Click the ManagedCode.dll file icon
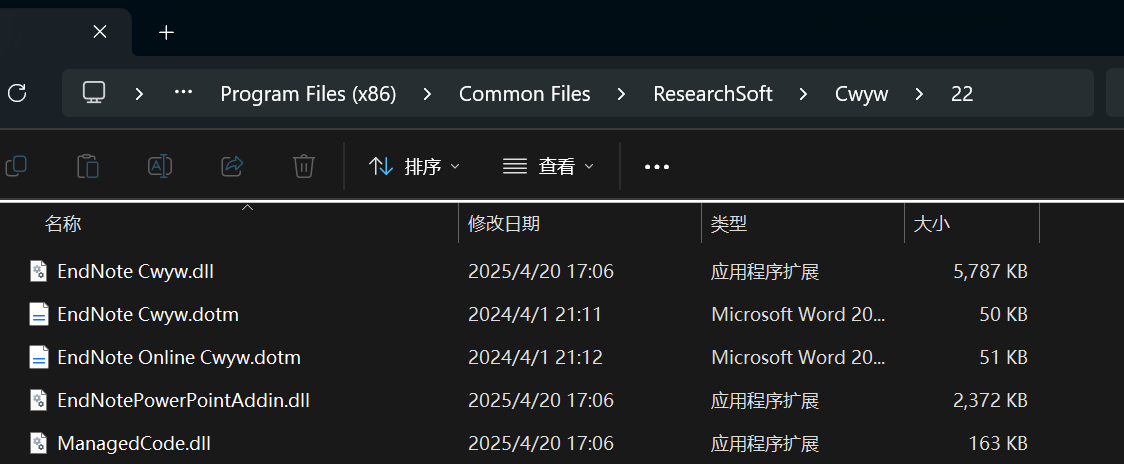This screenshot has height=464, width=1124. point(38,443)
